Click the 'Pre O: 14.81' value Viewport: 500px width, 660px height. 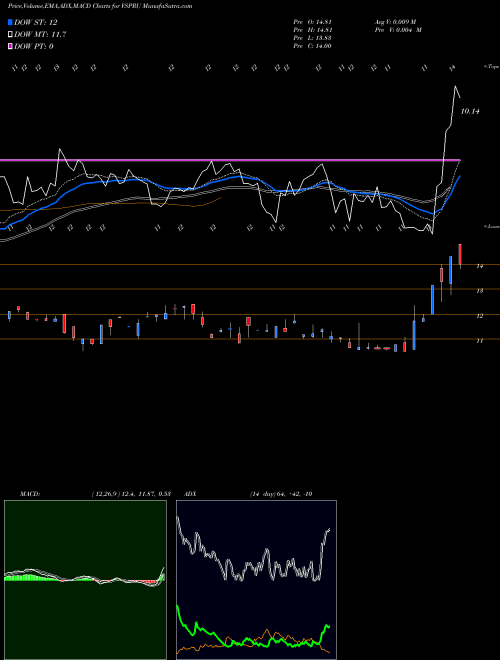click(x=312, y=22)
